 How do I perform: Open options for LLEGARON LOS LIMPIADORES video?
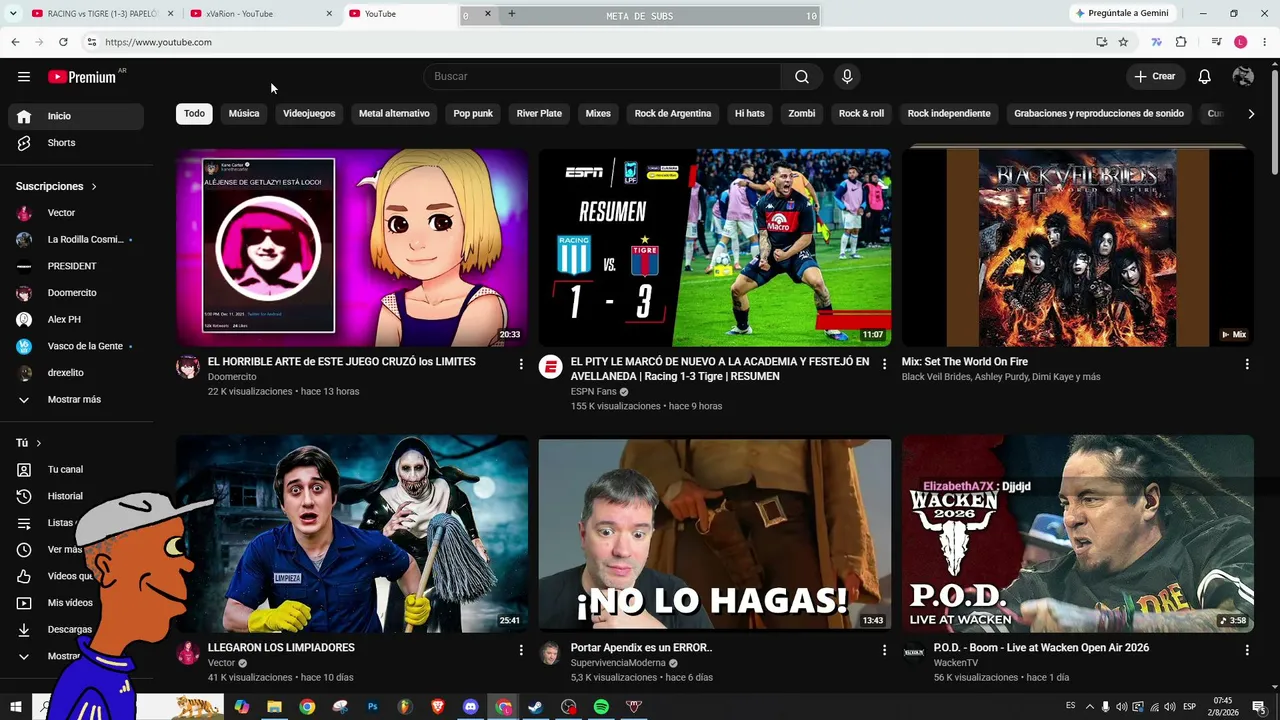click(x=521, y=651)
